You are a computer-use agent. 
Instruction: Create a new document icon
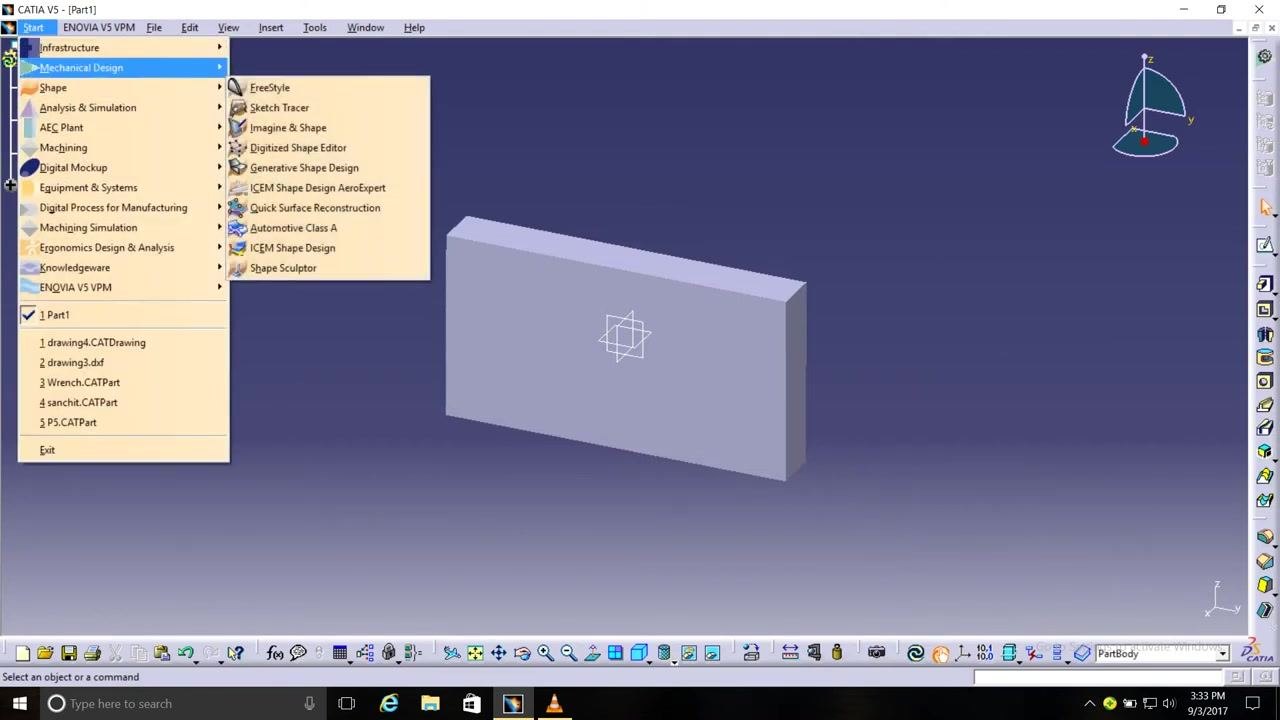click(22, 653)
